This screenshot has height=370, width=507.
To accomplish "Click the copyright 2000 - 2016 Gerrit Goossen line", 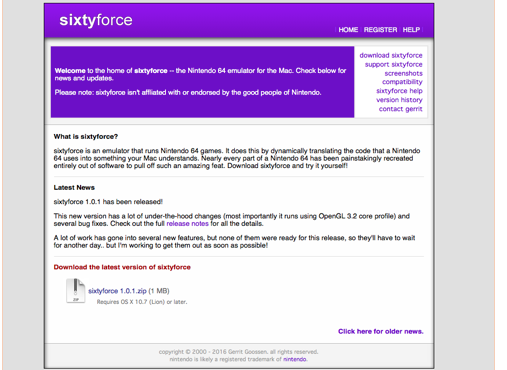I will [x=239, y=352].
